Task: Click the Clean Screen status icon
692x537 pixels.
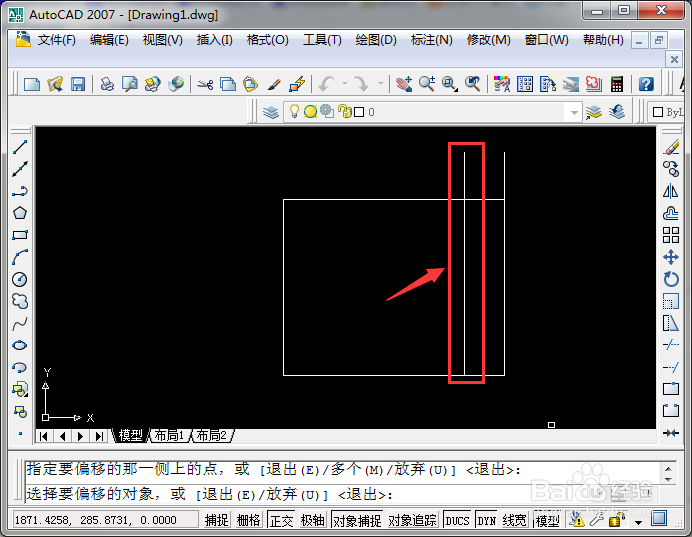Action: coord(659,518)
